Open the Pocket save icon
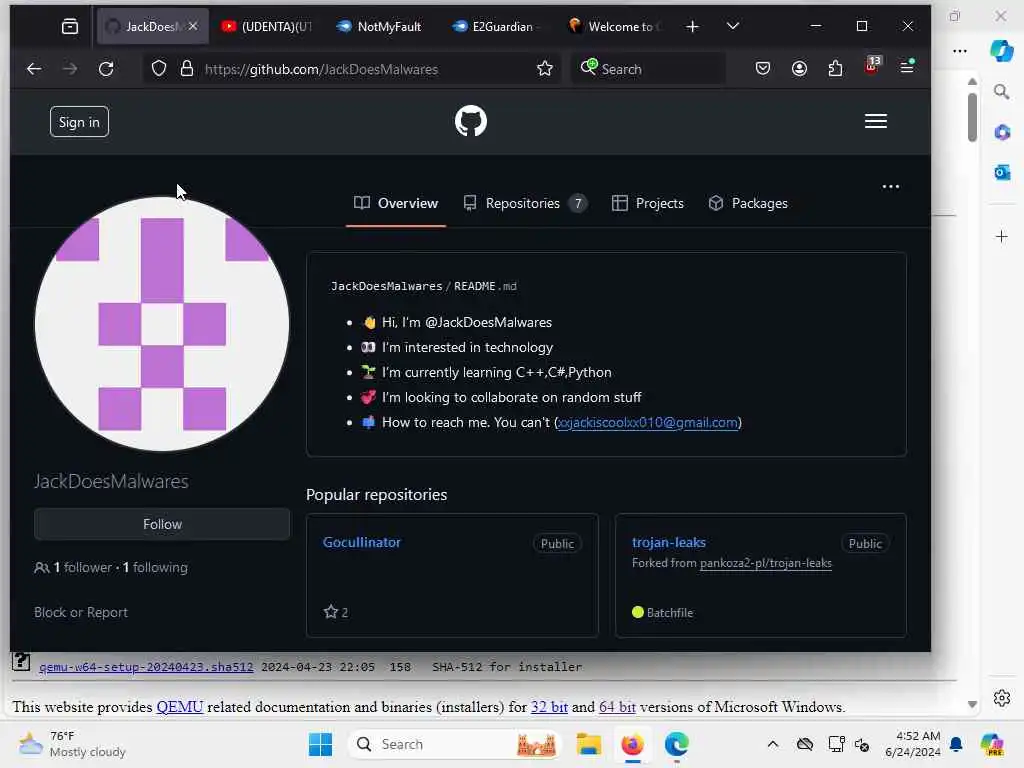 click(763, 68)
